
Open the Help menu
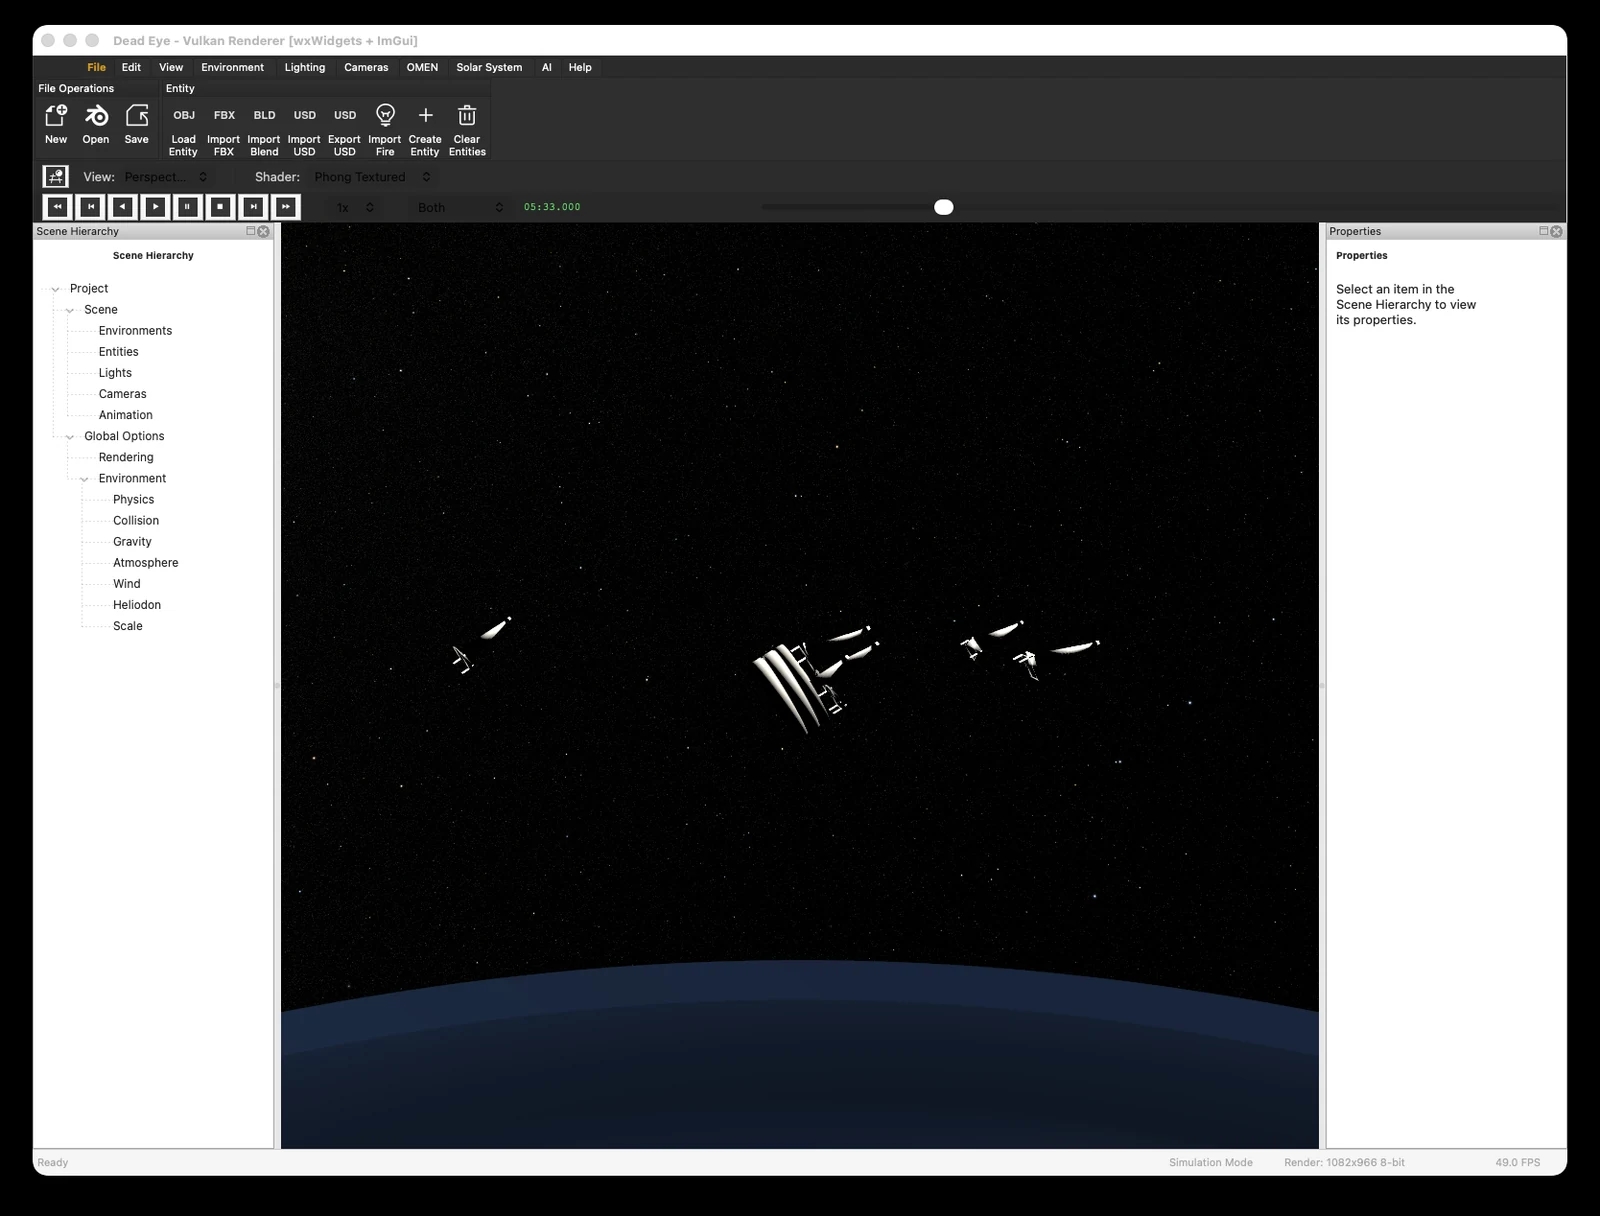coord(580,67)
